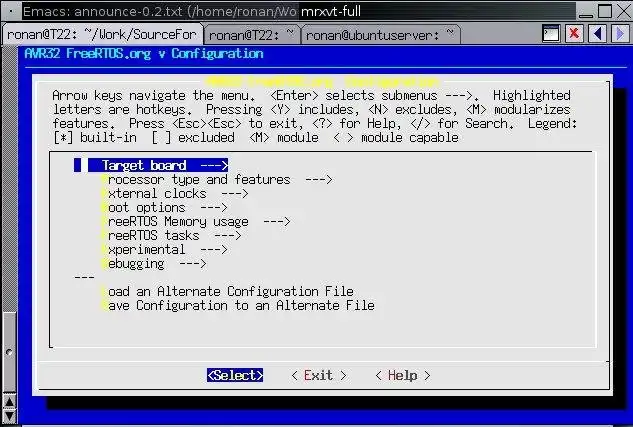The width and height of the screenshot is (633, 427).
Task: Select the Target board submenu entry
Action: pyautogui.click(x=158, y=165)
